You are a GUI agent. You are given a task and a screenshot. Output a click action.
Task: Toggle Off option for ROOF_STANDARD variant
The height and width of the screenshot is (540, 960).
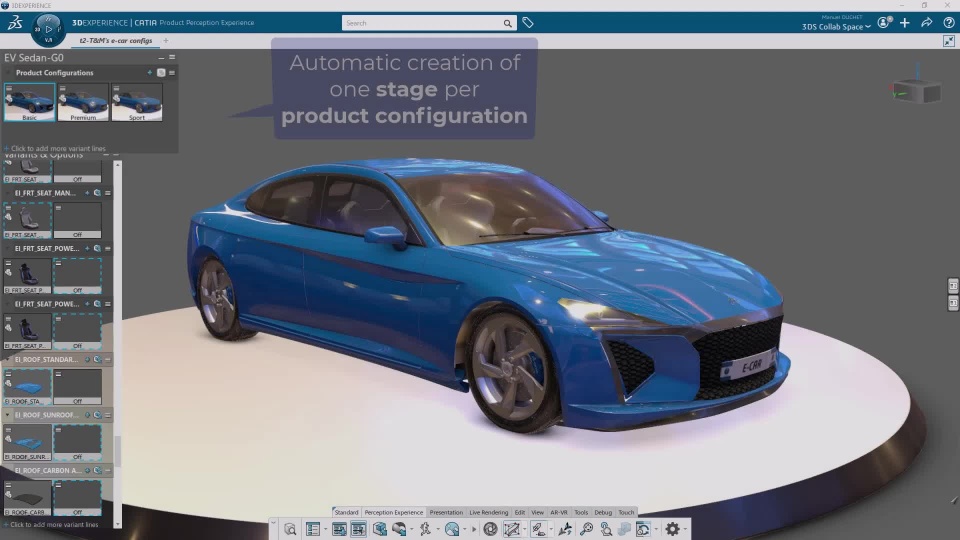pos(77,387)
